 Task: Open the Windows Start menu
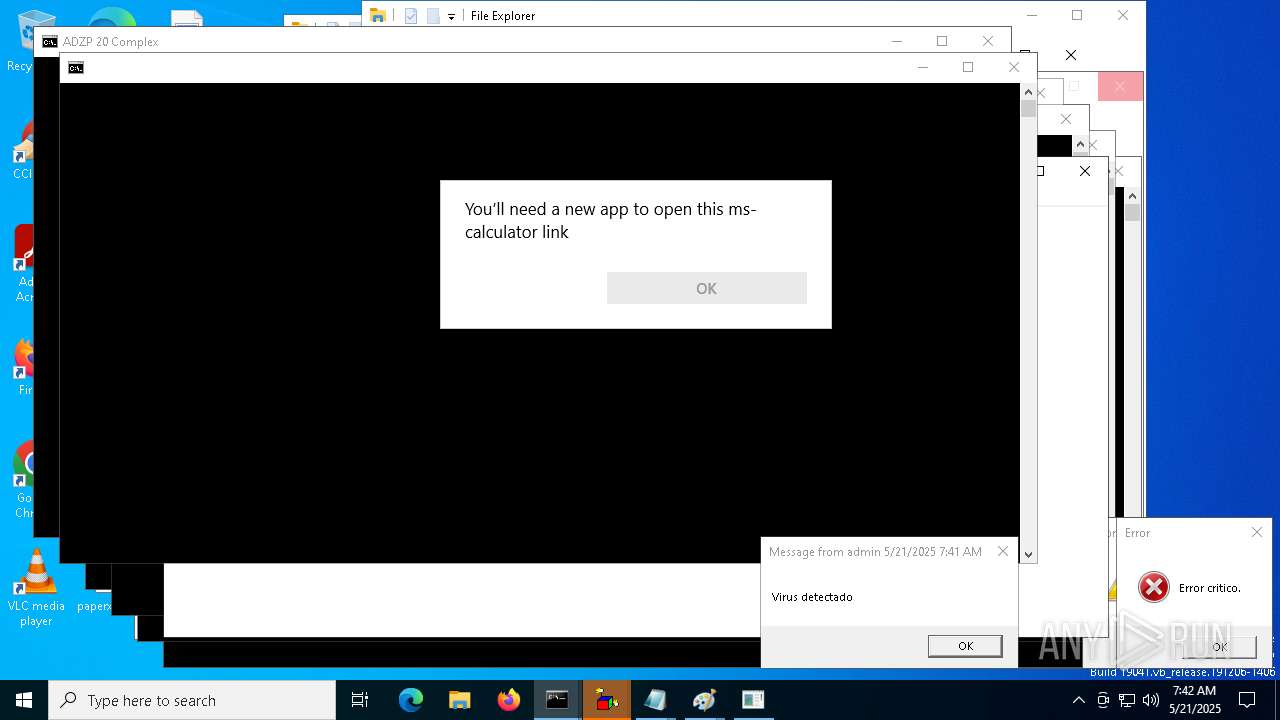[x=24, y=700]
